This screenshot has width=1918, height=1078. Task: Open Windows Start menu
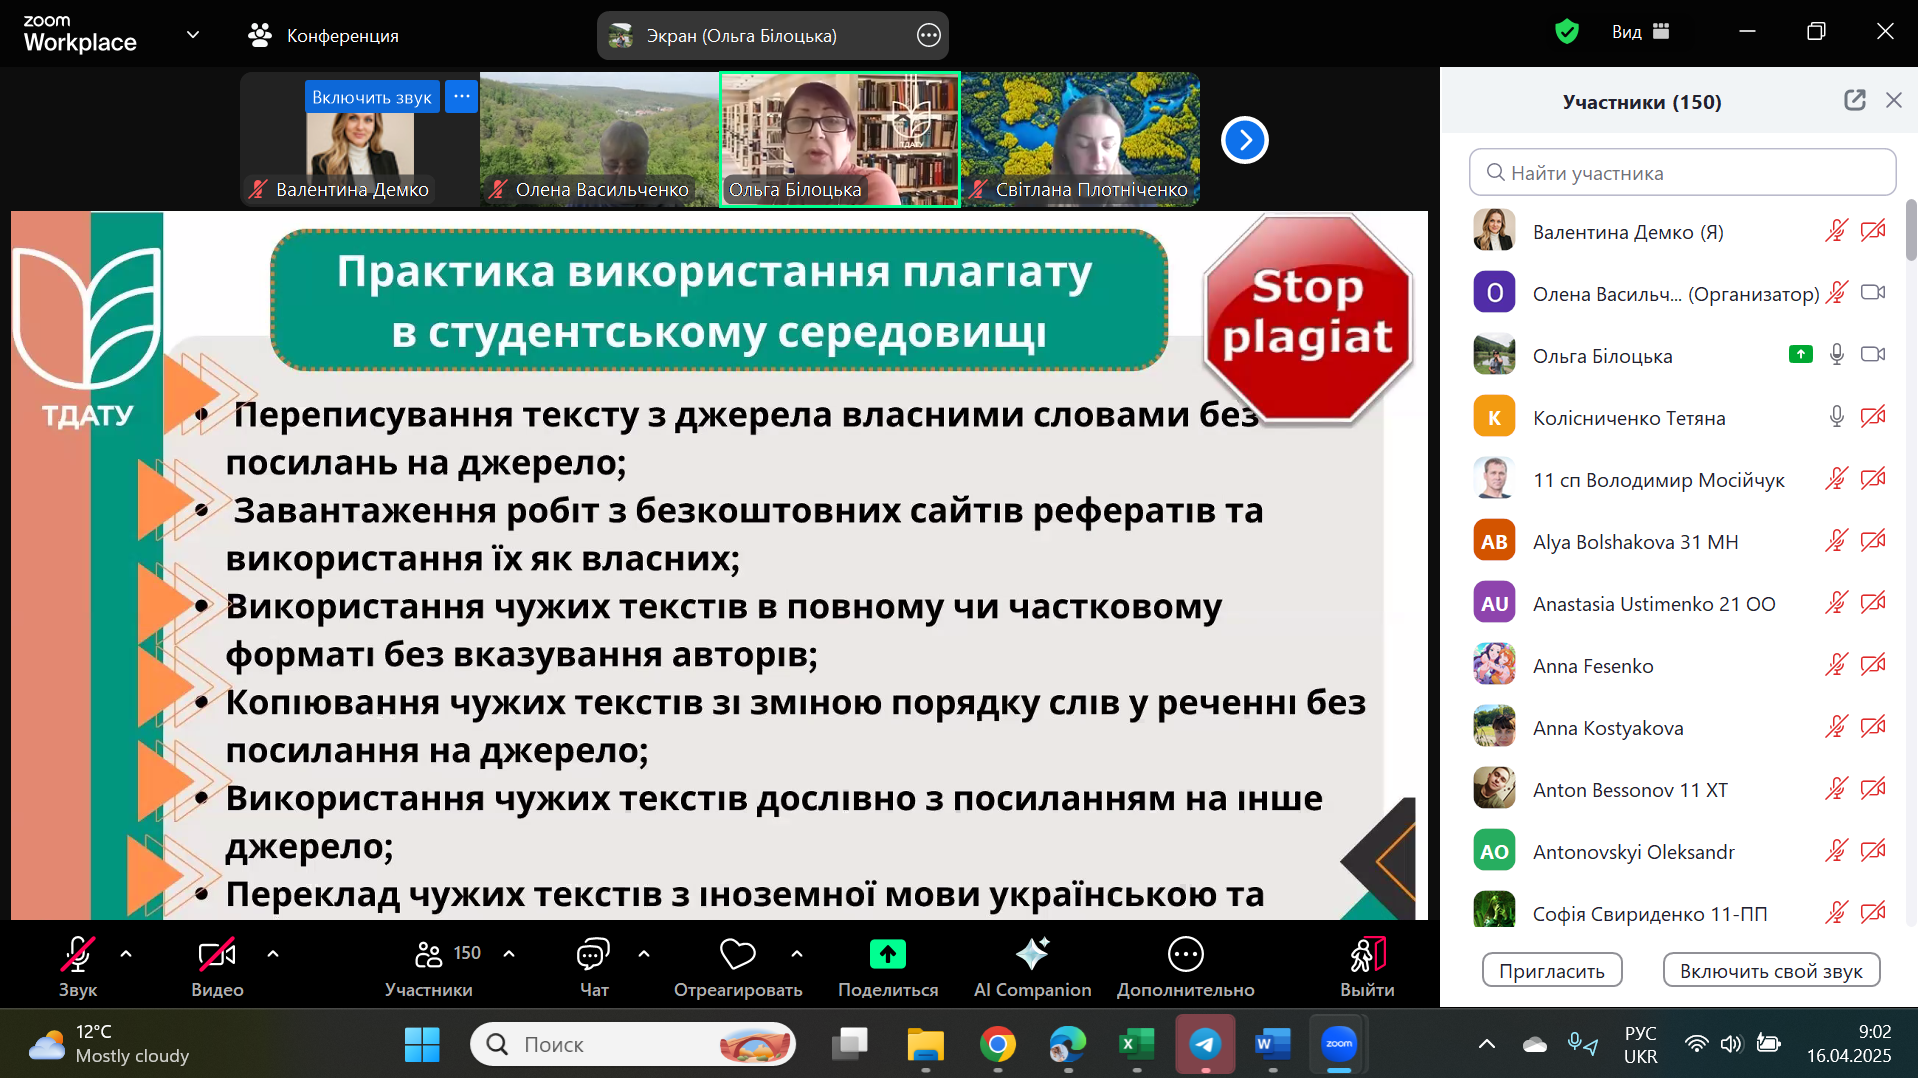pyautogui.click(x=422, y=1044)
